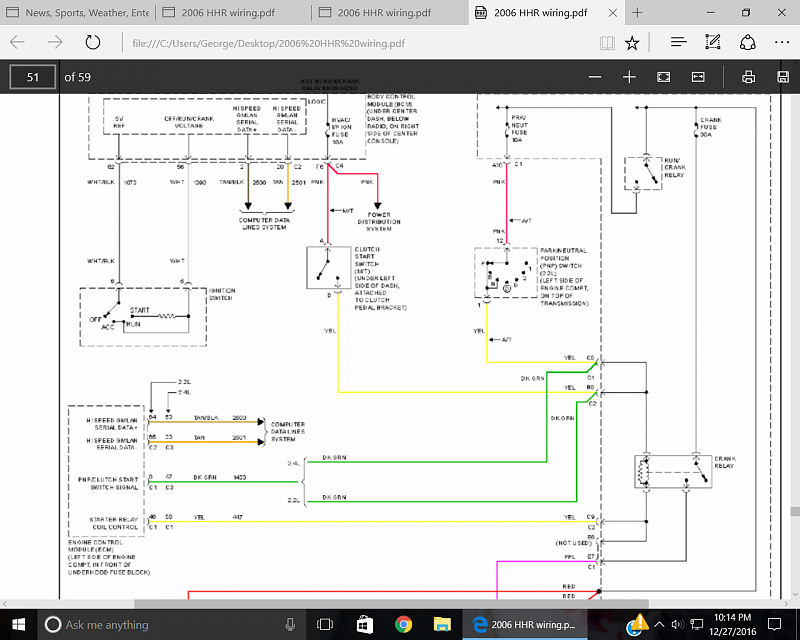
Task: Click the fit to width icon
Action: click(x=698, y=77)
